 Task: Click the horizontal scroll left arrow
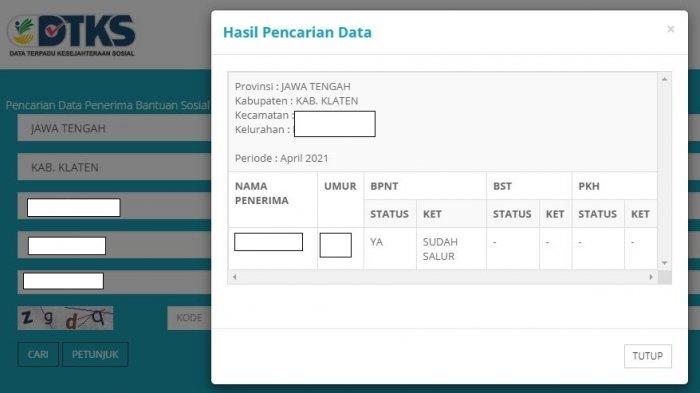[235, 277]
